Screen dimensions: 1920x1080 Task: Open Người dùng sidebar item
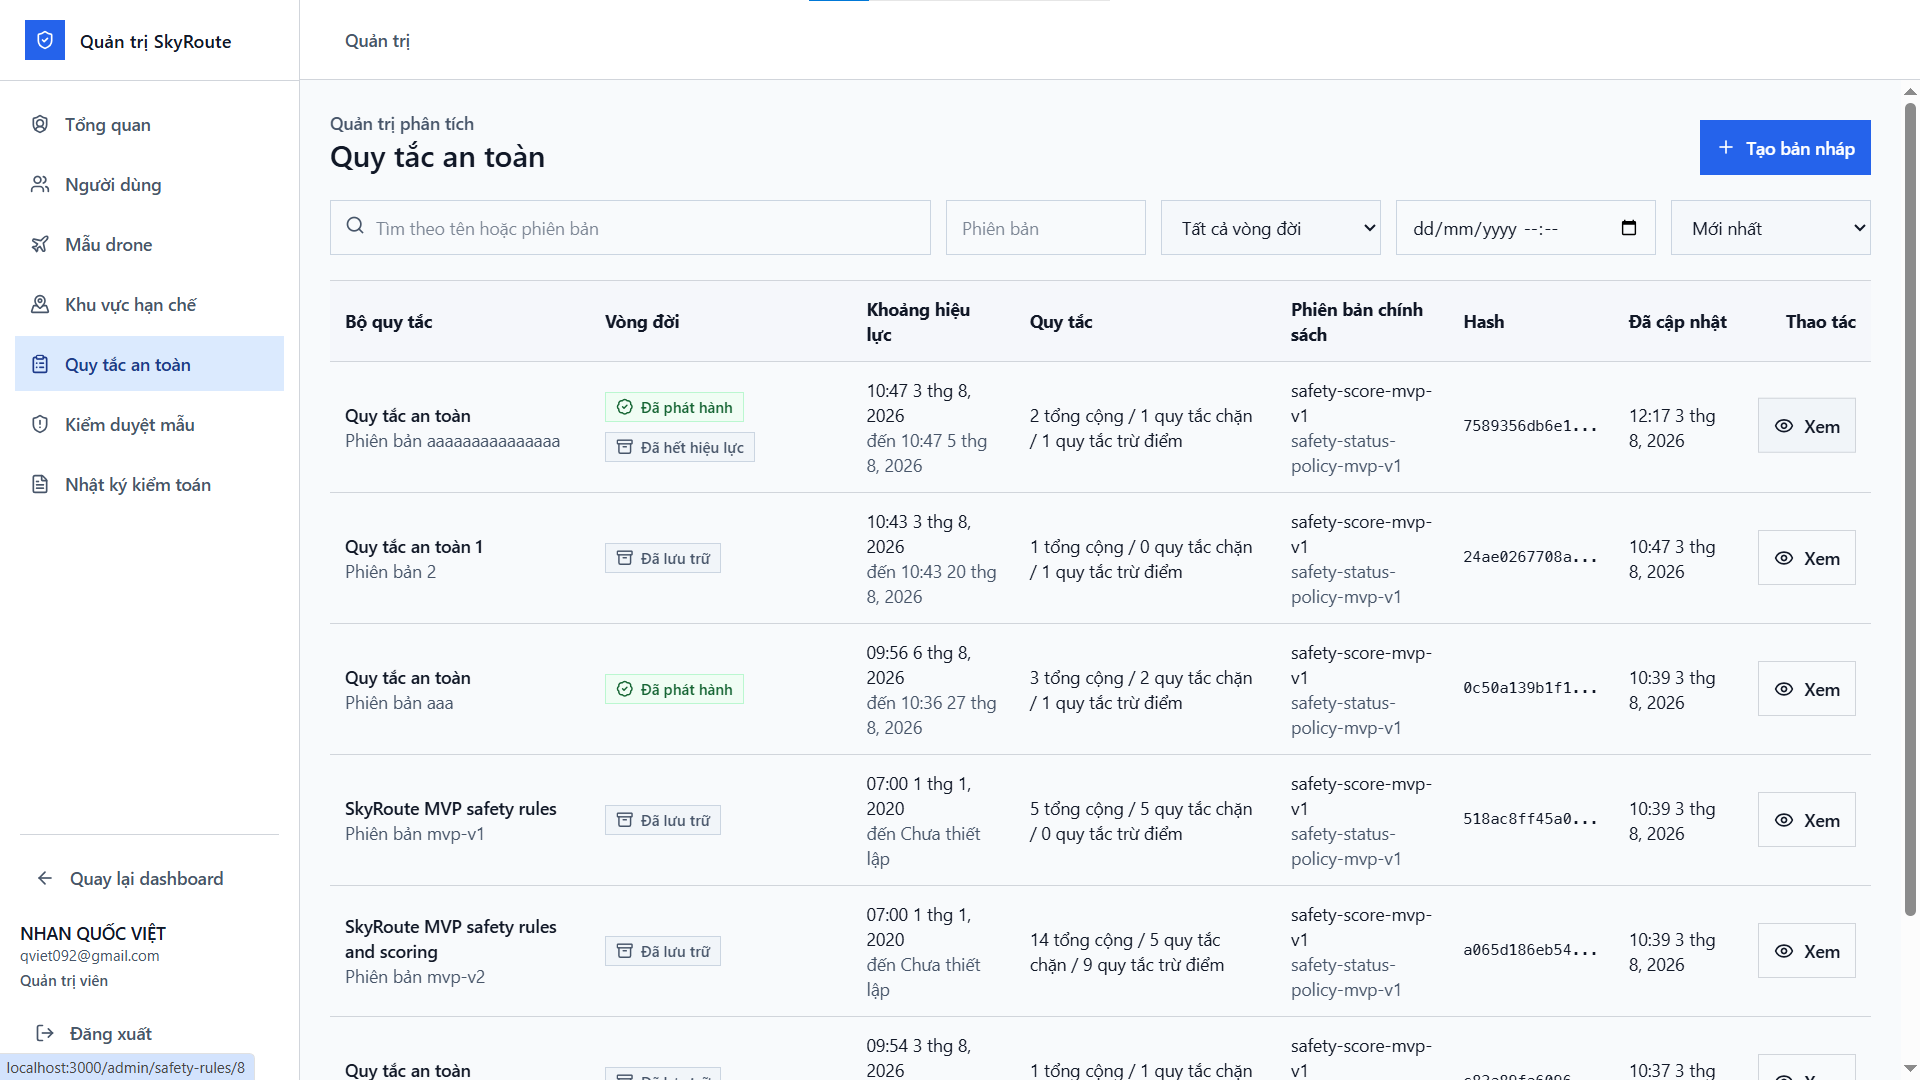149,184
